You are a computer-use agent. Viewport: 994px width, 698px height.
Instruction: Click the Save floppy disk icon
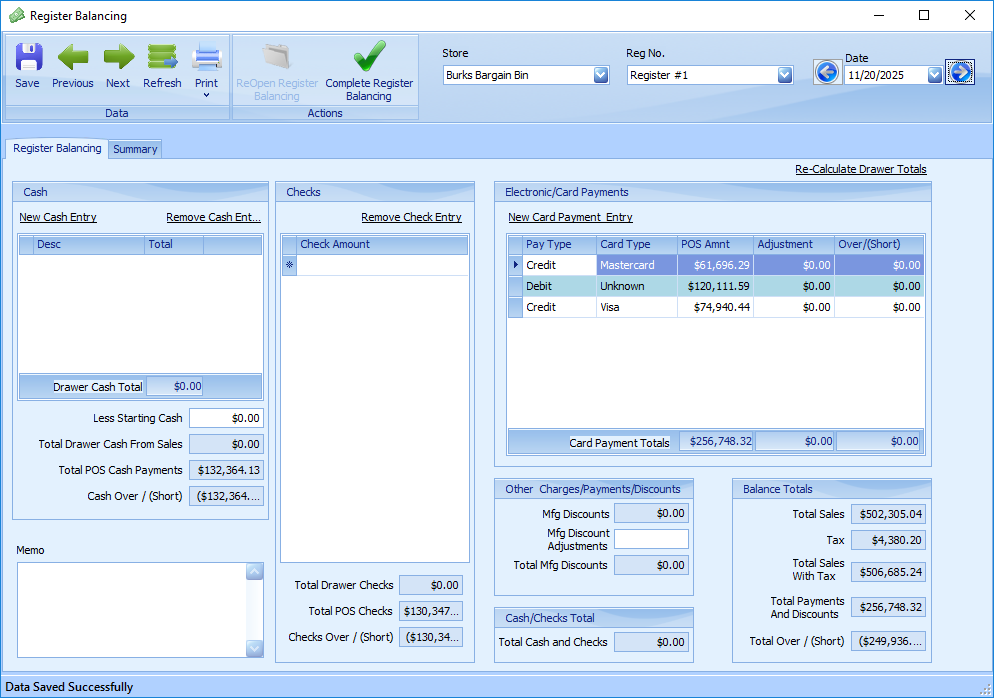pyautogui.click(x=28, y=58)
